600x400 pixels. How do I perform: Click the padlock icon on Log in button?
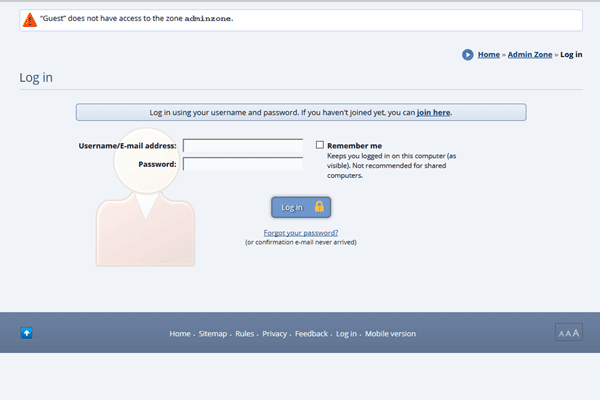coord(319,207)
